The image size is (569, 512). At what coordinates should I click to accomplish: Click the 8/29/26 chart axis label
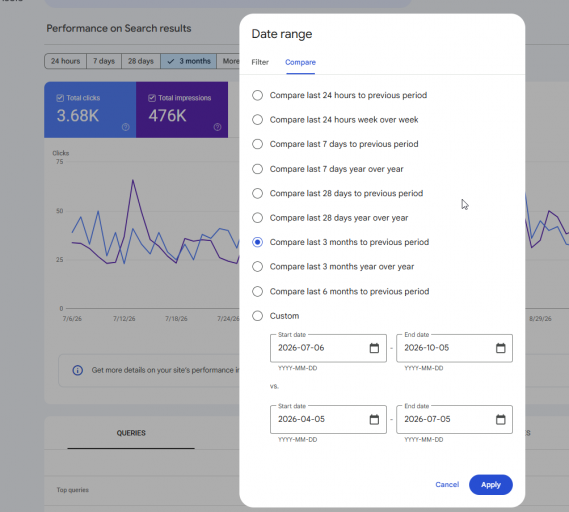pos(540,319)
